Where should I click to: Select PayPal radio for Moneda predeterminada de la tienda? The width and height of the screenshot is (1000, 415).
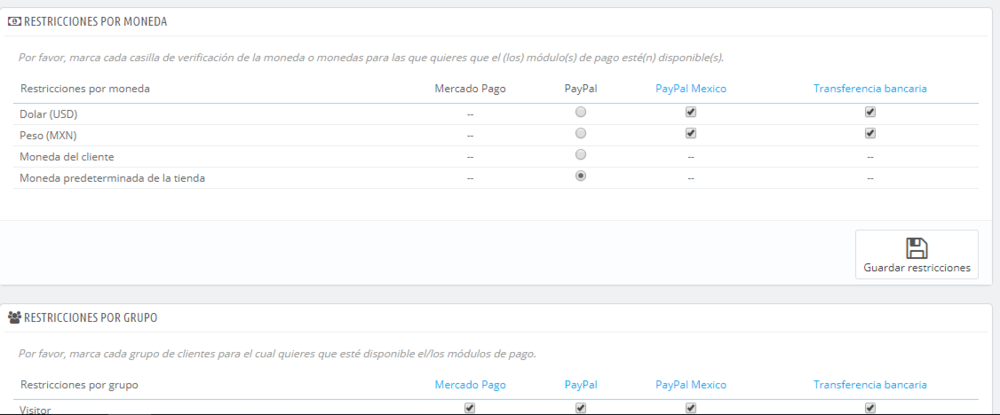tap(580, 176)
